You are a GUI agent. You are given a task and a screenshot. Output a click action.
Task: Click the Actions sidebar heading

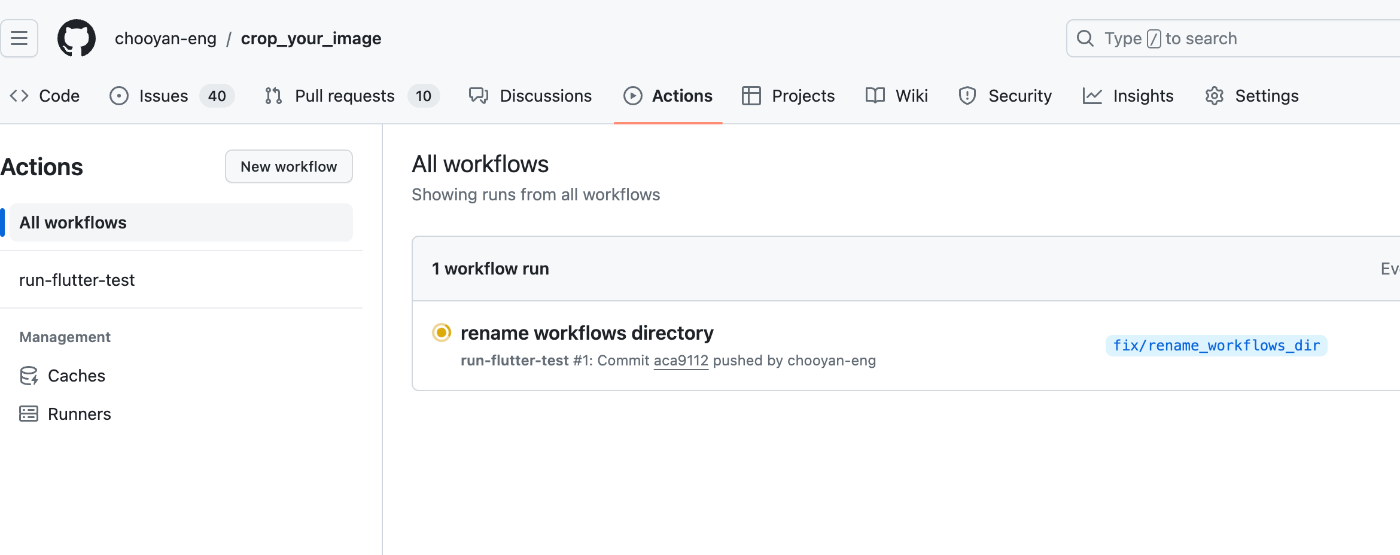pyautogui.click(x=42, y=167)
